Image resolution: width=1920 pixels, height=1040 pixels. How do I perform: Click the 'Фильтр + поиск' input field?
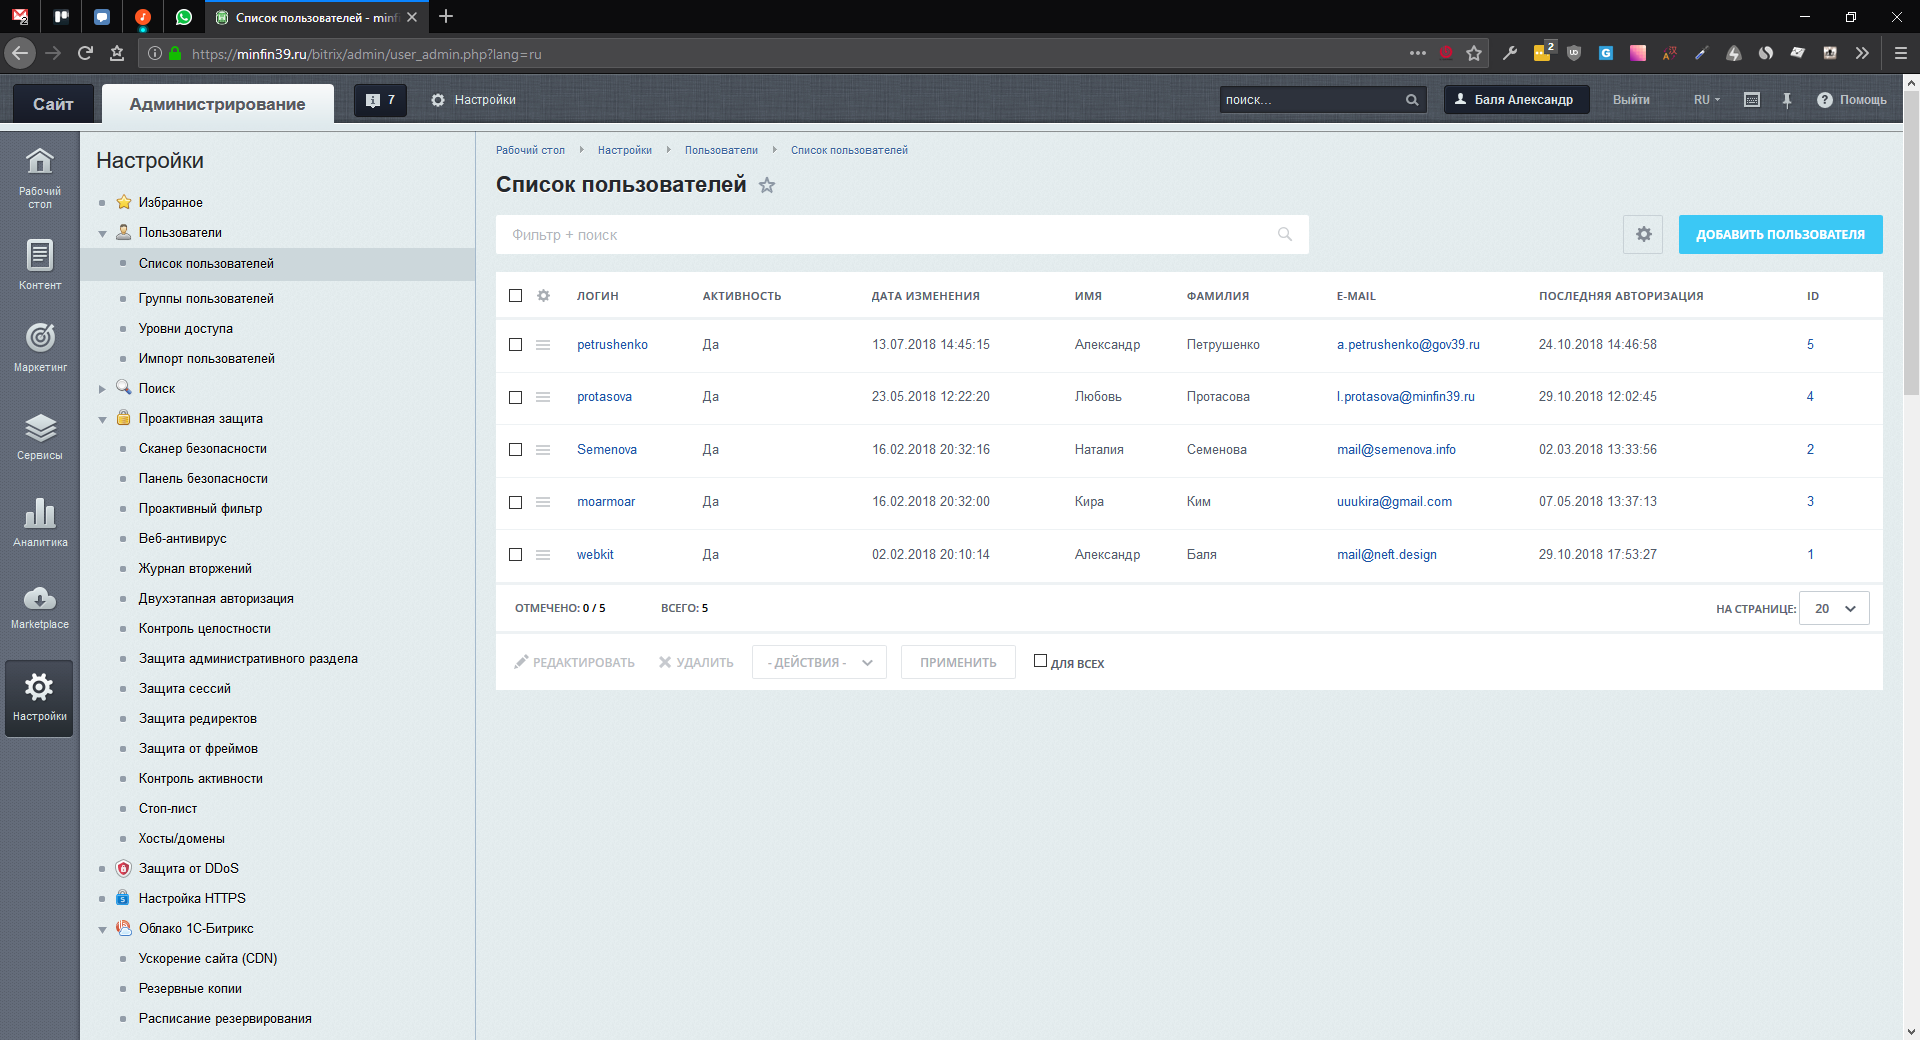(890, 235)
